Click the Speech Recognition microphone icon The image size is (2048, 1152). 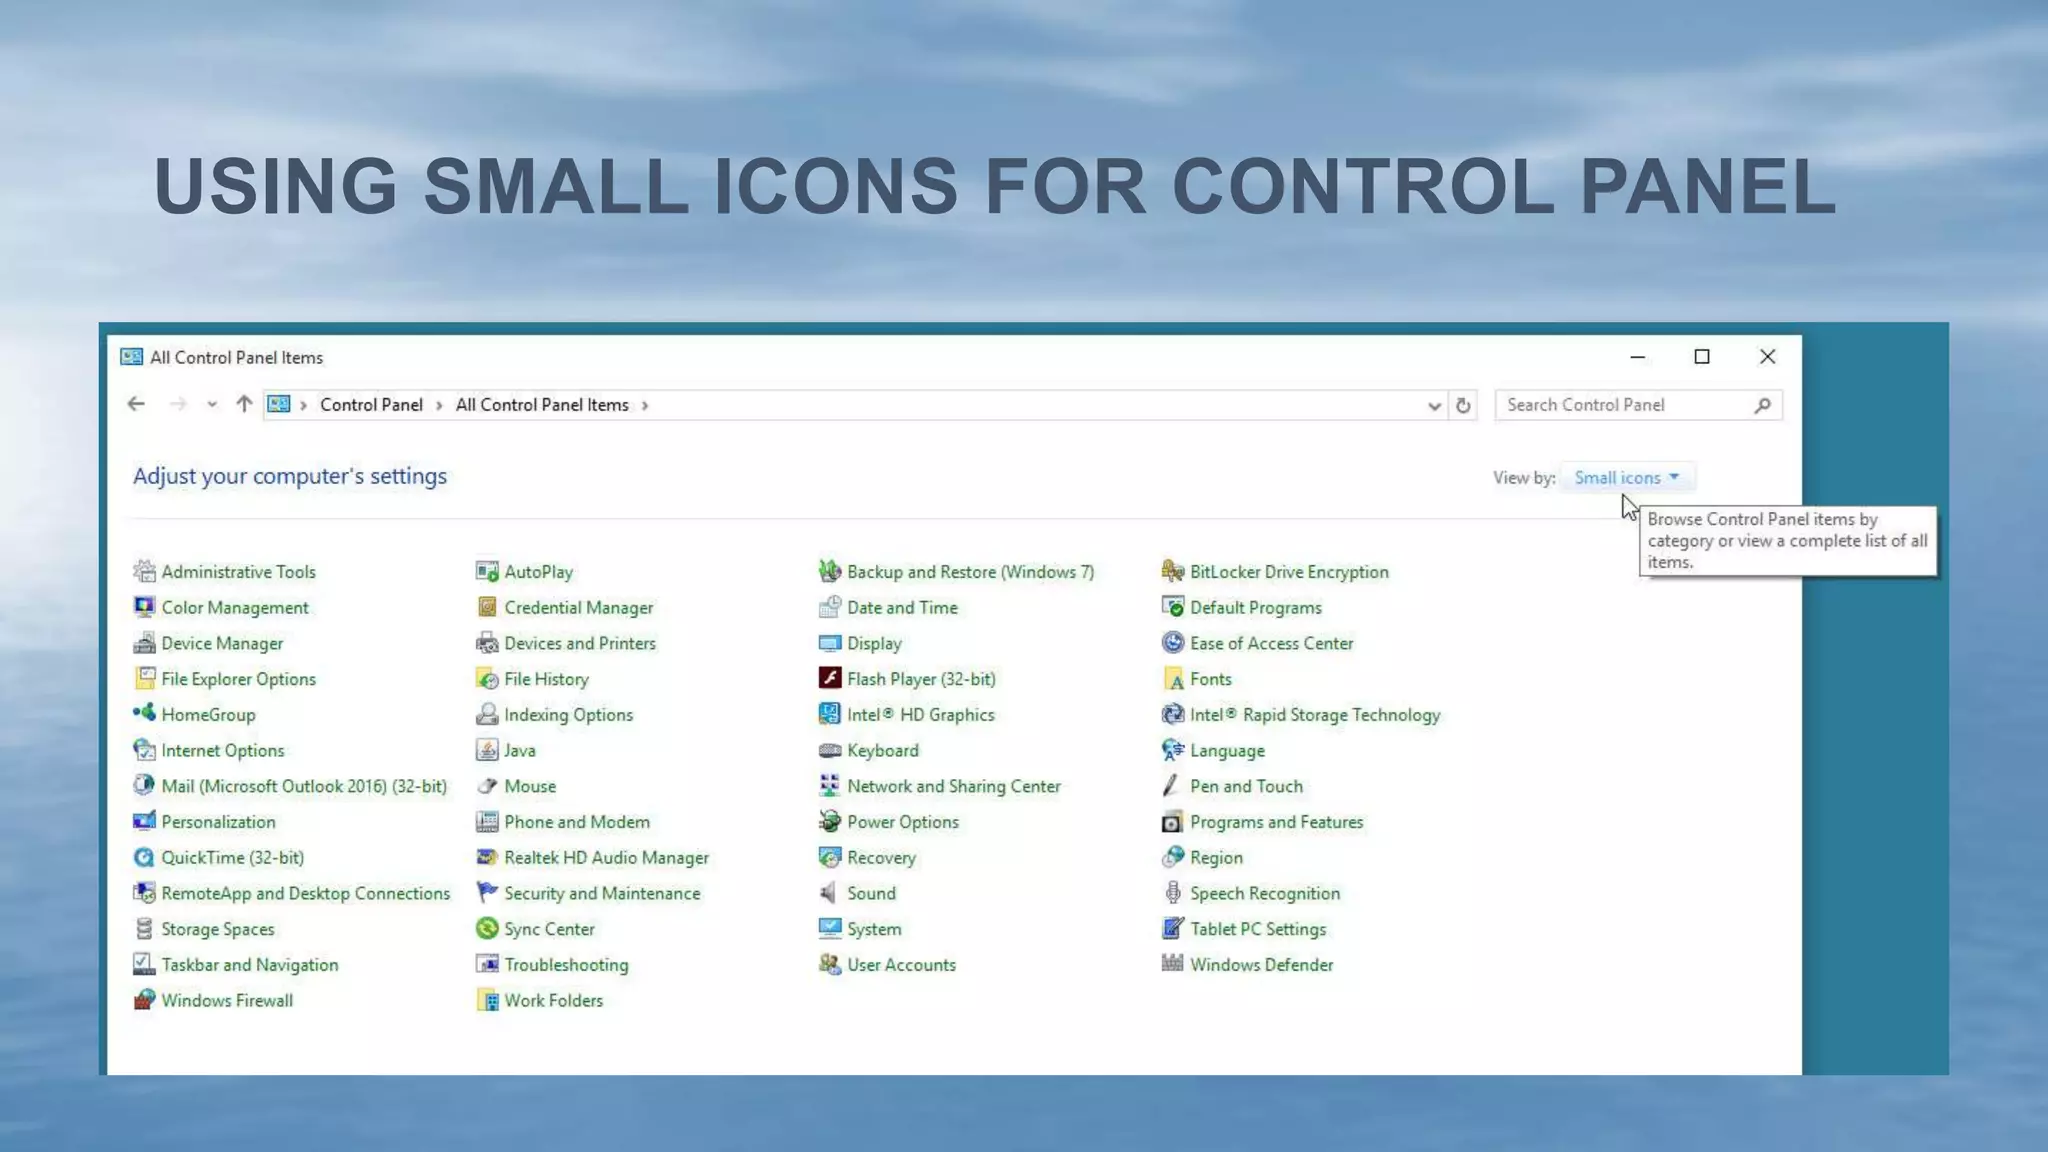coord(1173,893)
